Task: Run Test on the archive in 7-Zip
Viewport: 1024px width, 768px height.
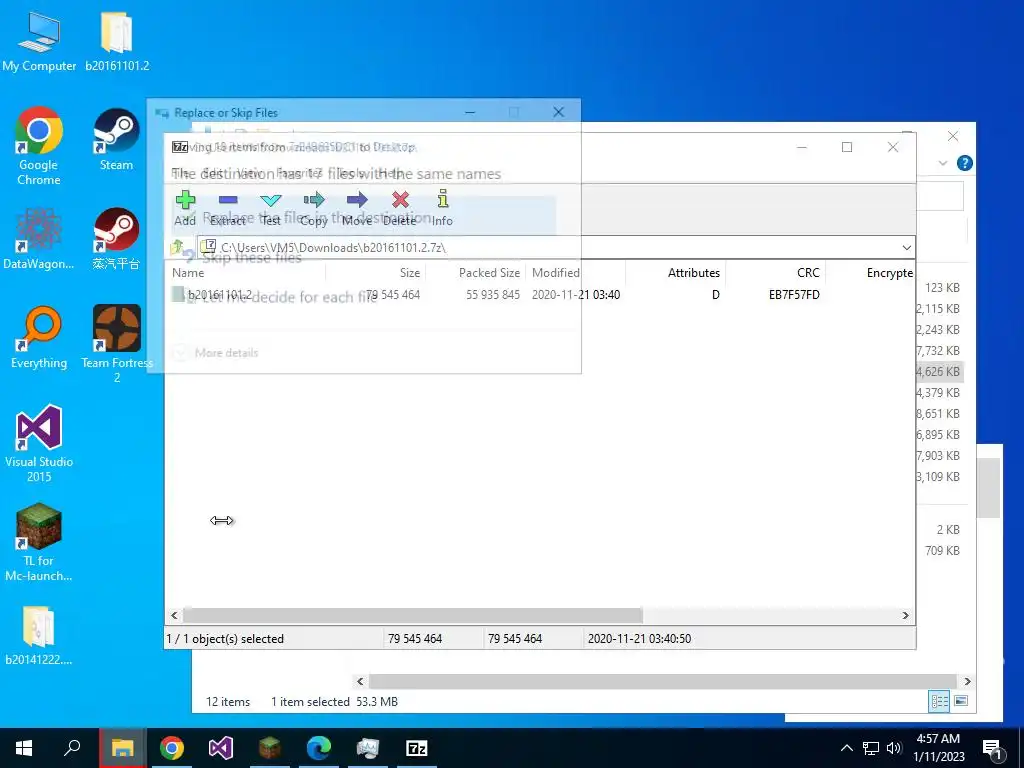Action: [270, 208]
